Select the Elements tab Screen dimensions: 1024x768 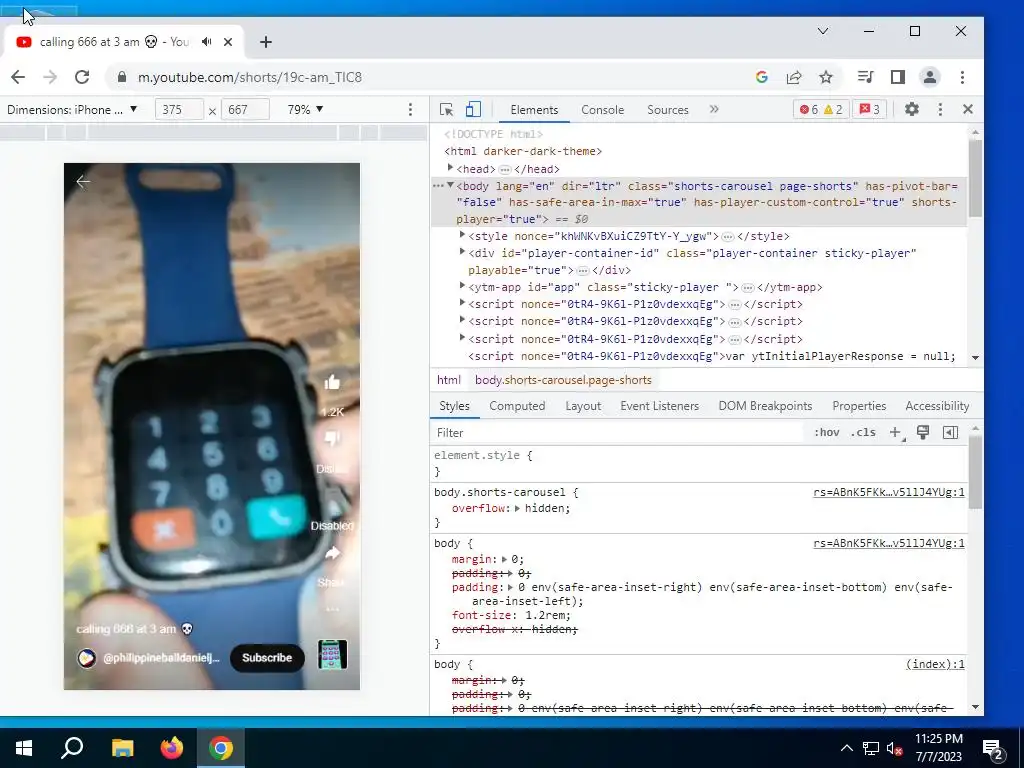pos(534,110)
